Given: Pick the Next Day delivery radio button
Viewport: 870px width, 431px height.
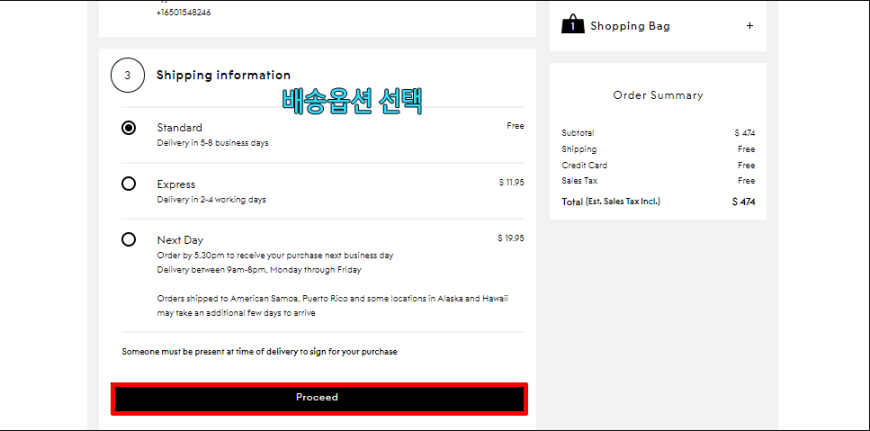Looking at the screenshot, I should 128,240.
